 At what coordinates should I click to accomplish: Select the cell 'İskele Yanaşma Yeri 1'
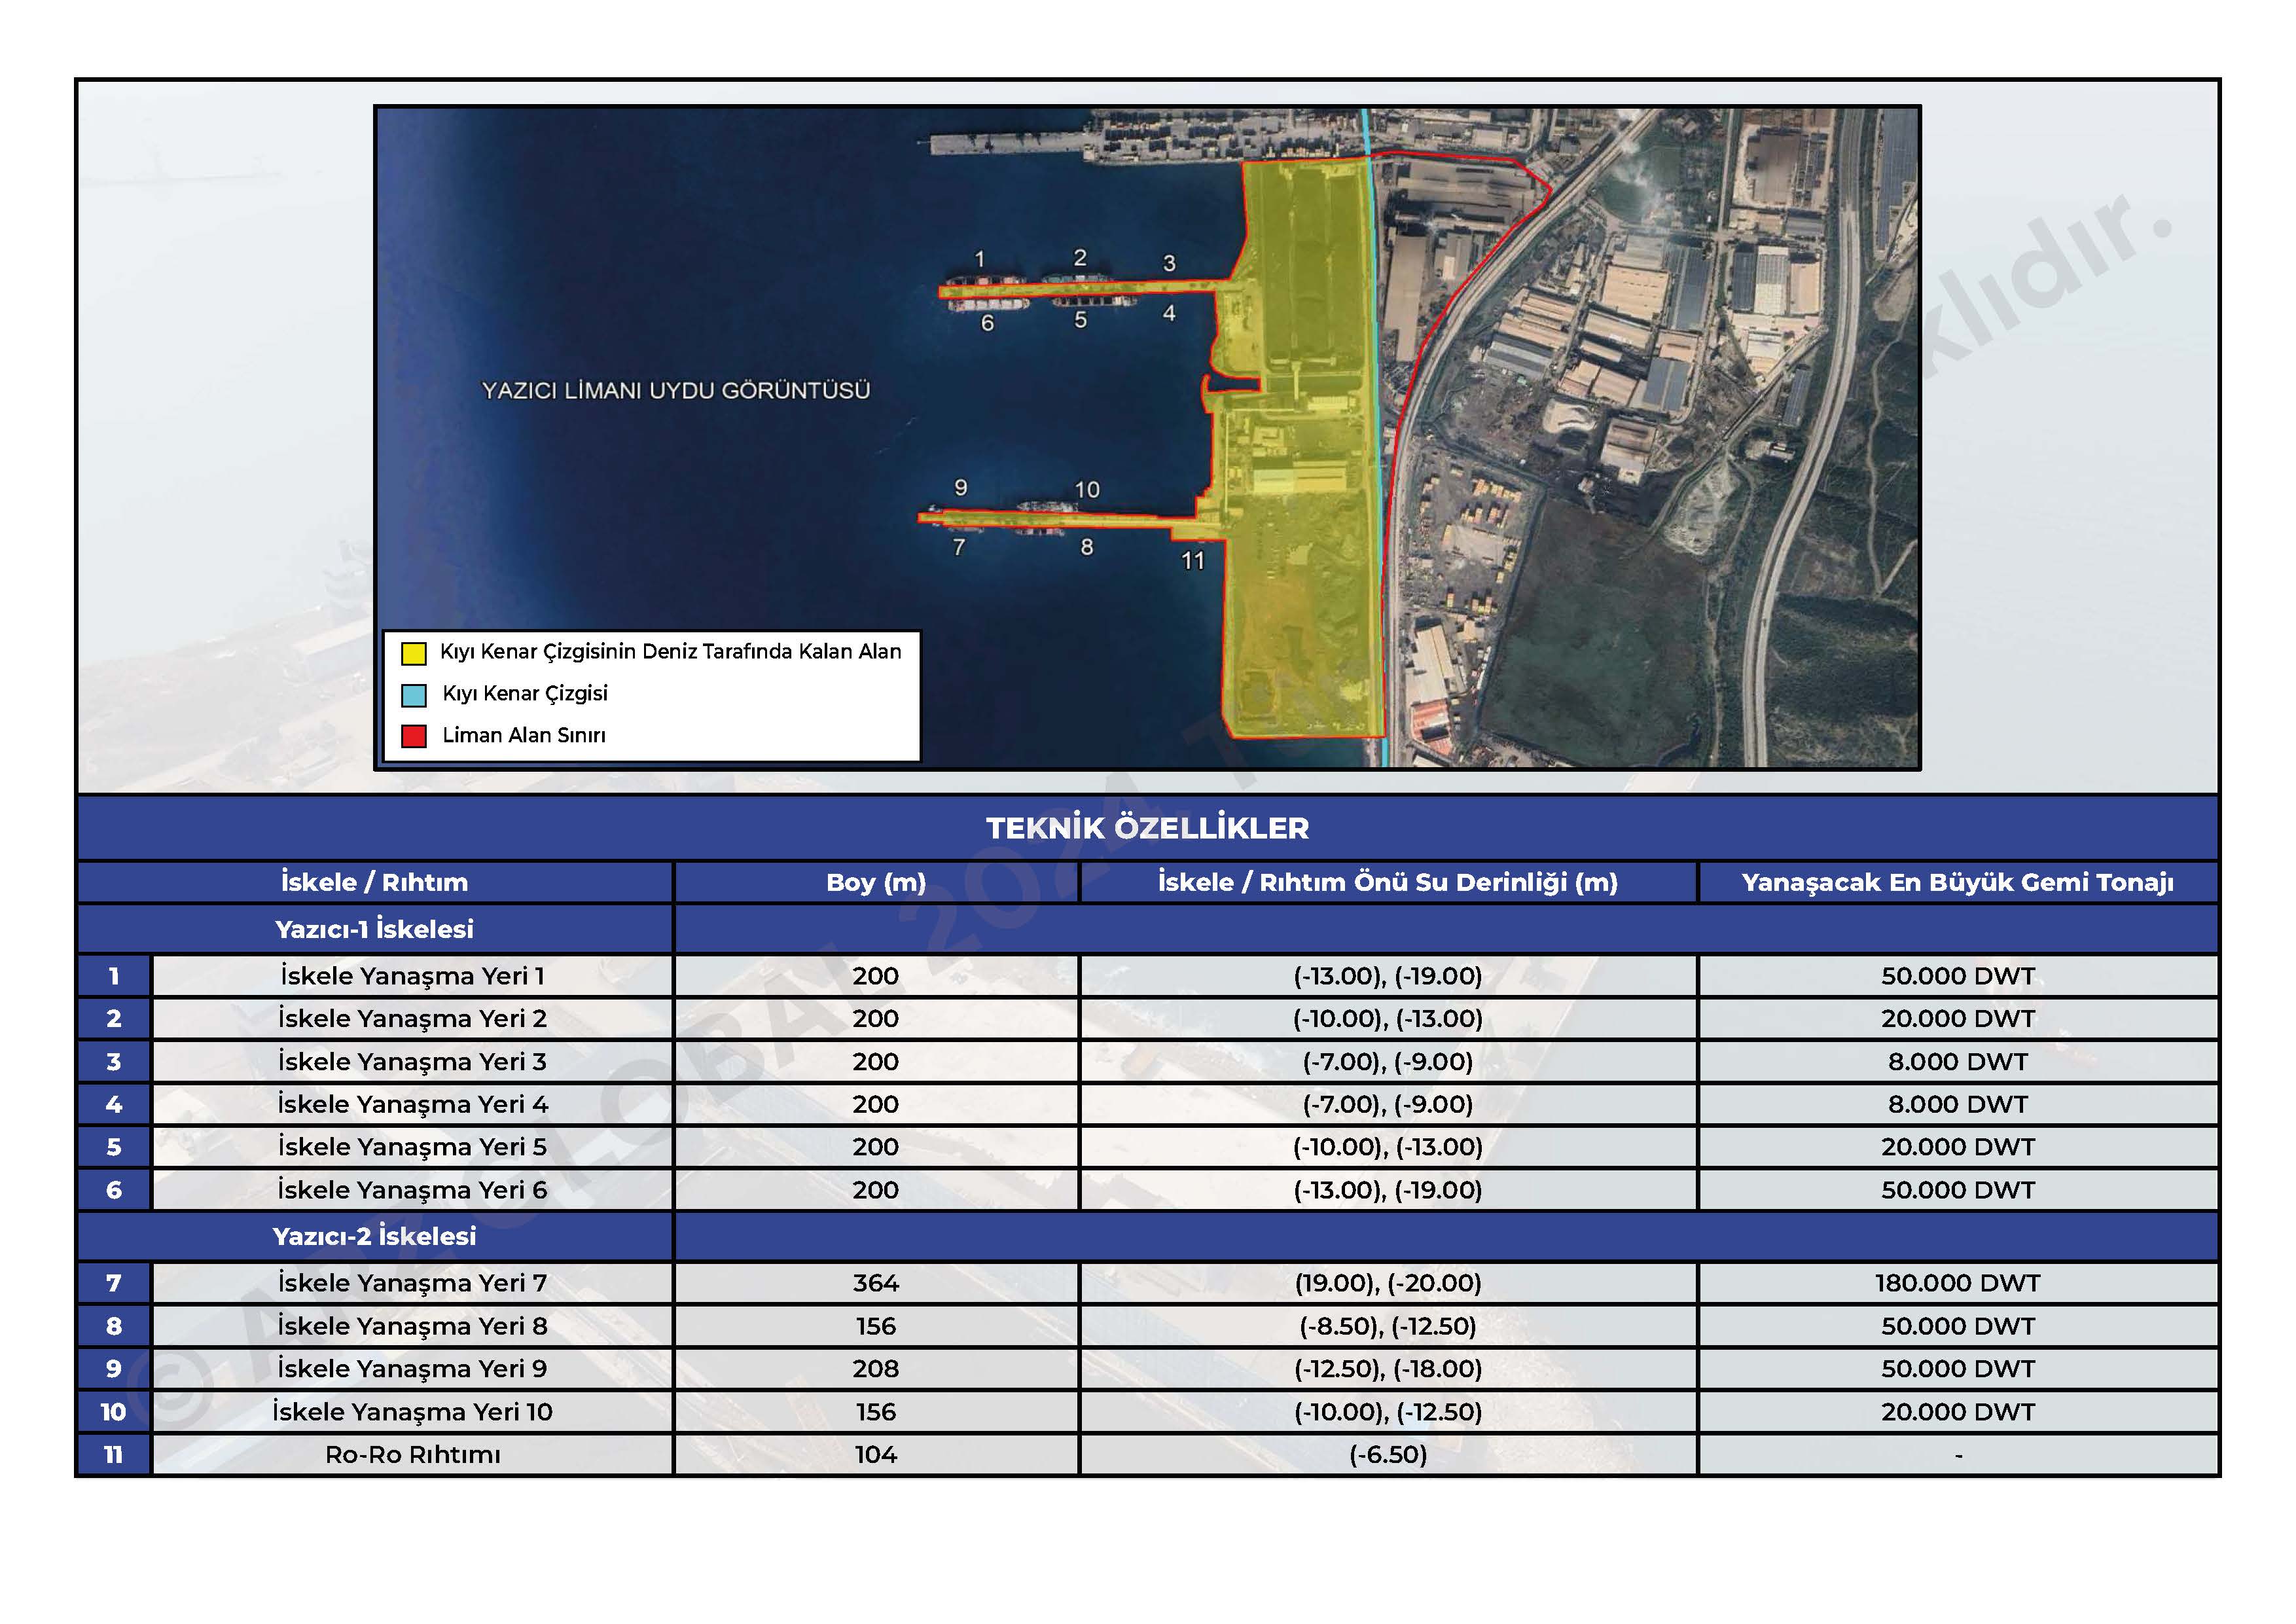pyautogui.click(x=413, y=976)
